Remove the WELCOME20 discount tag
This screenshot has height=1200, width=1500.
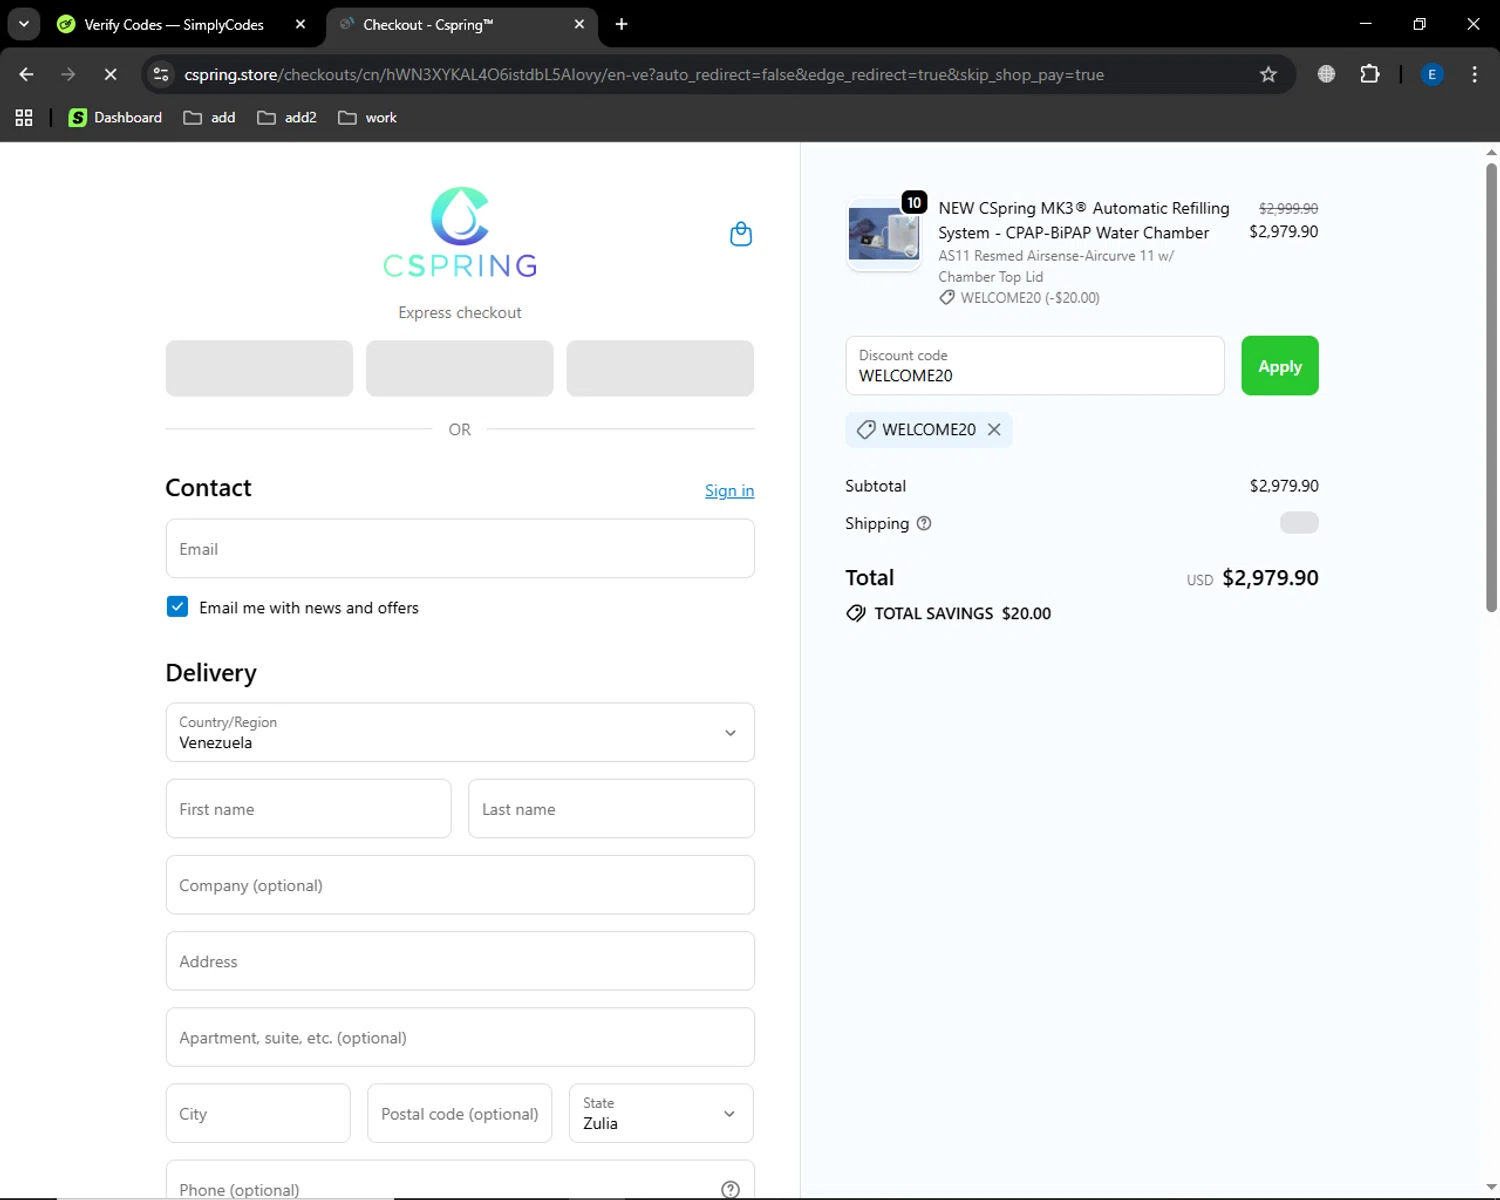[x=994, y=429]
